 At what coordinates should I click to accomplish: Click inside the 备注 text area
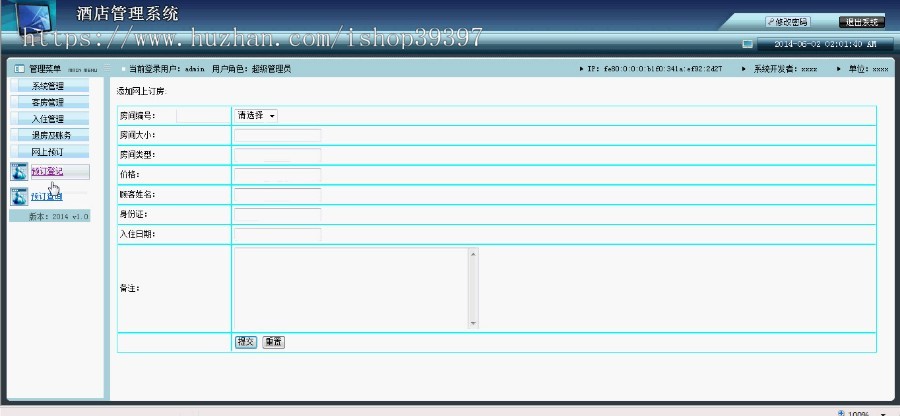[x=352, y=288]
